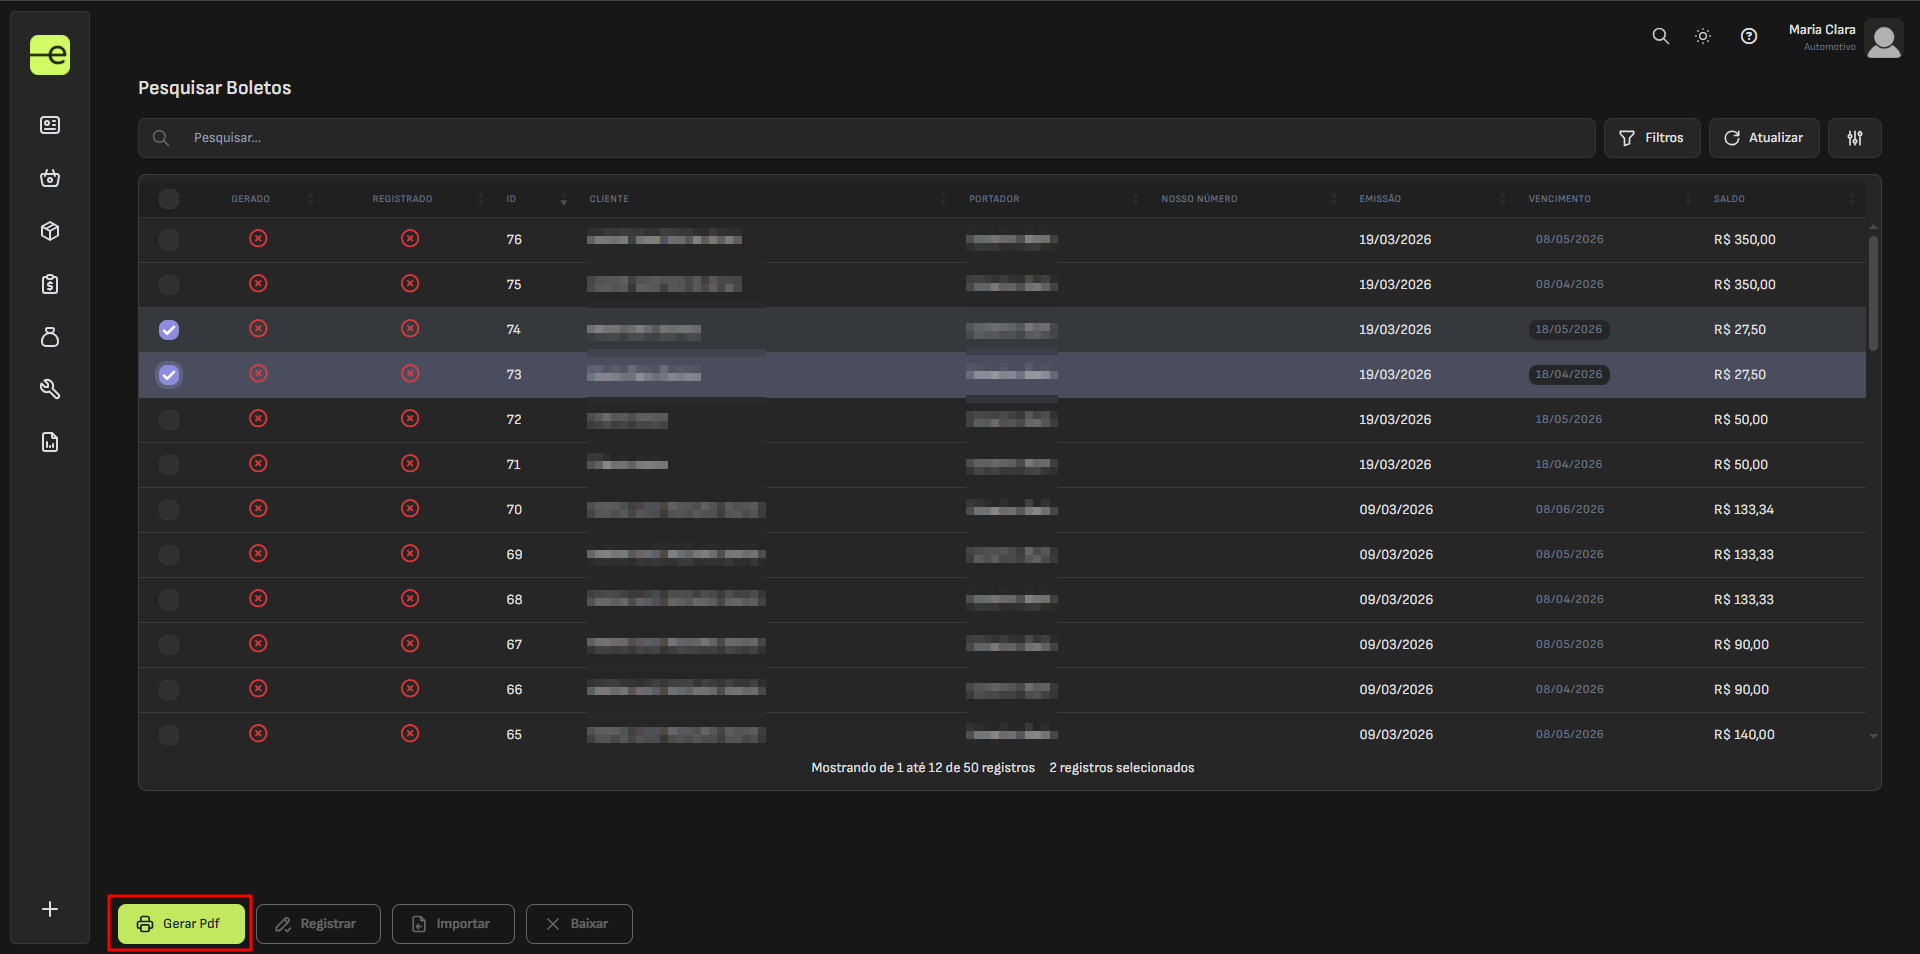Sort by the Vencimento column header
The image size is (1920, 954).
click(x=1559, y=199)
